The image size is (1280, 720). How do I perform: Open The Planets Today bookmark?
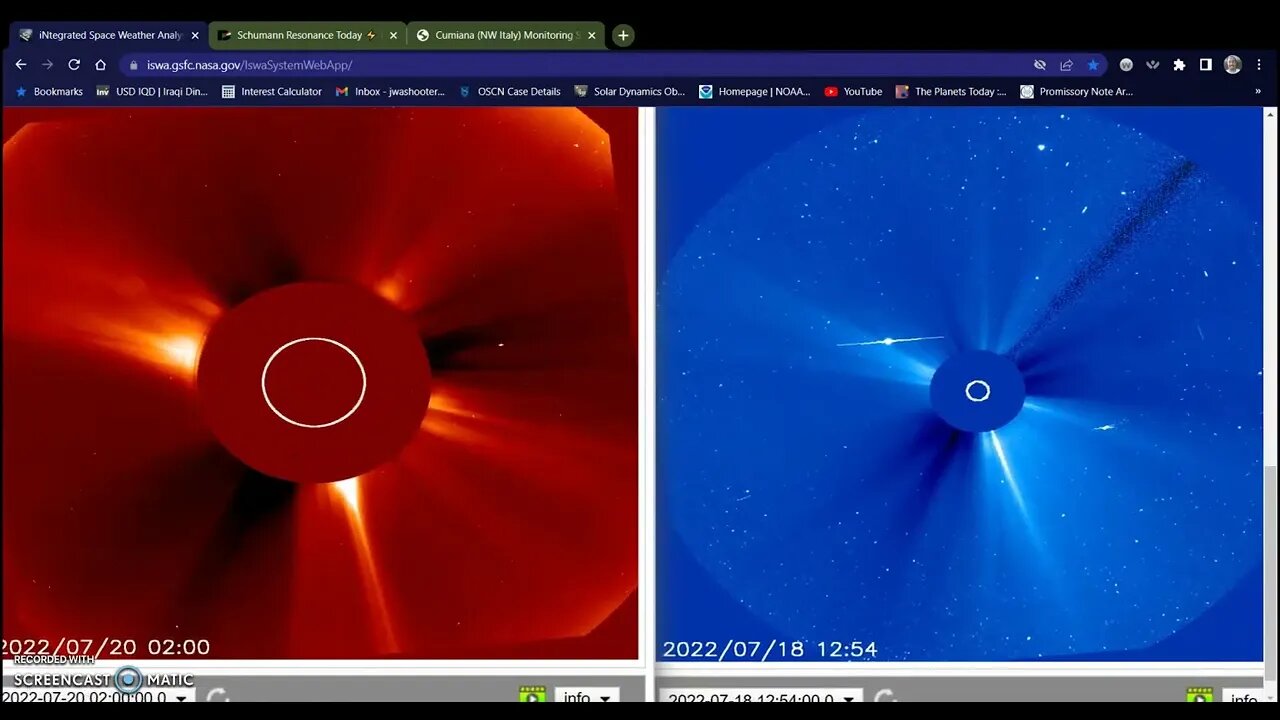[x=951, y=91]
